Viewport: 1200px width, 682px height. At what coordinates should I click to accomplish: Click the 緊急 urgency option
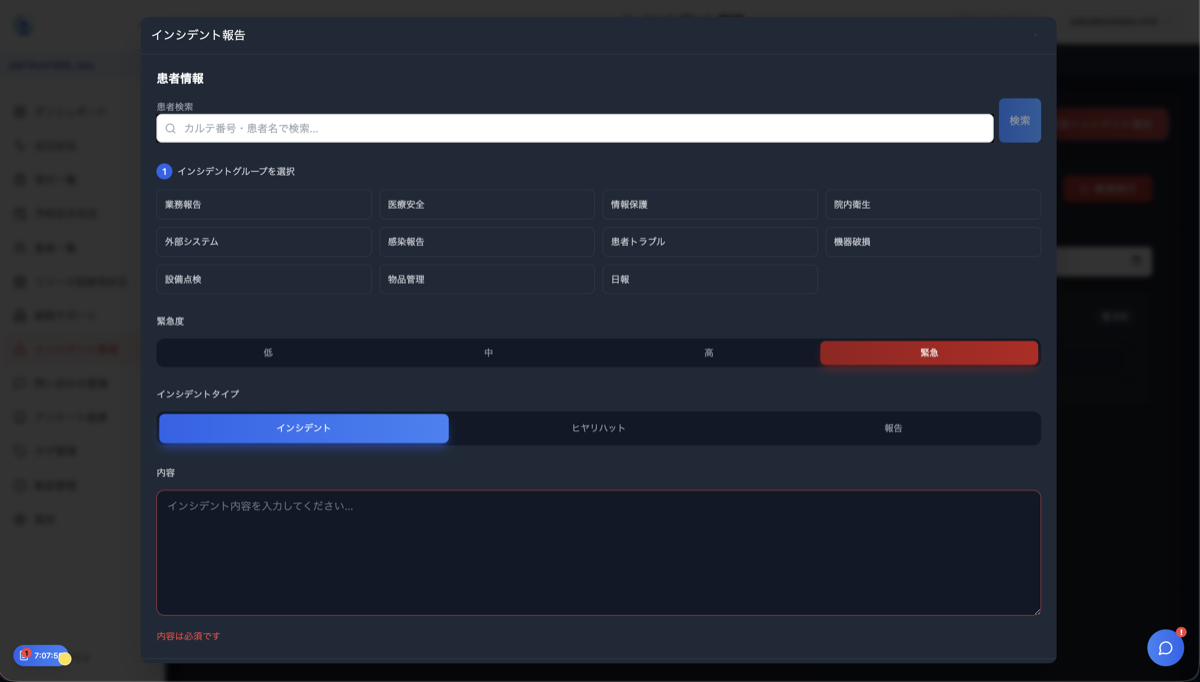(x=929, y=352)
